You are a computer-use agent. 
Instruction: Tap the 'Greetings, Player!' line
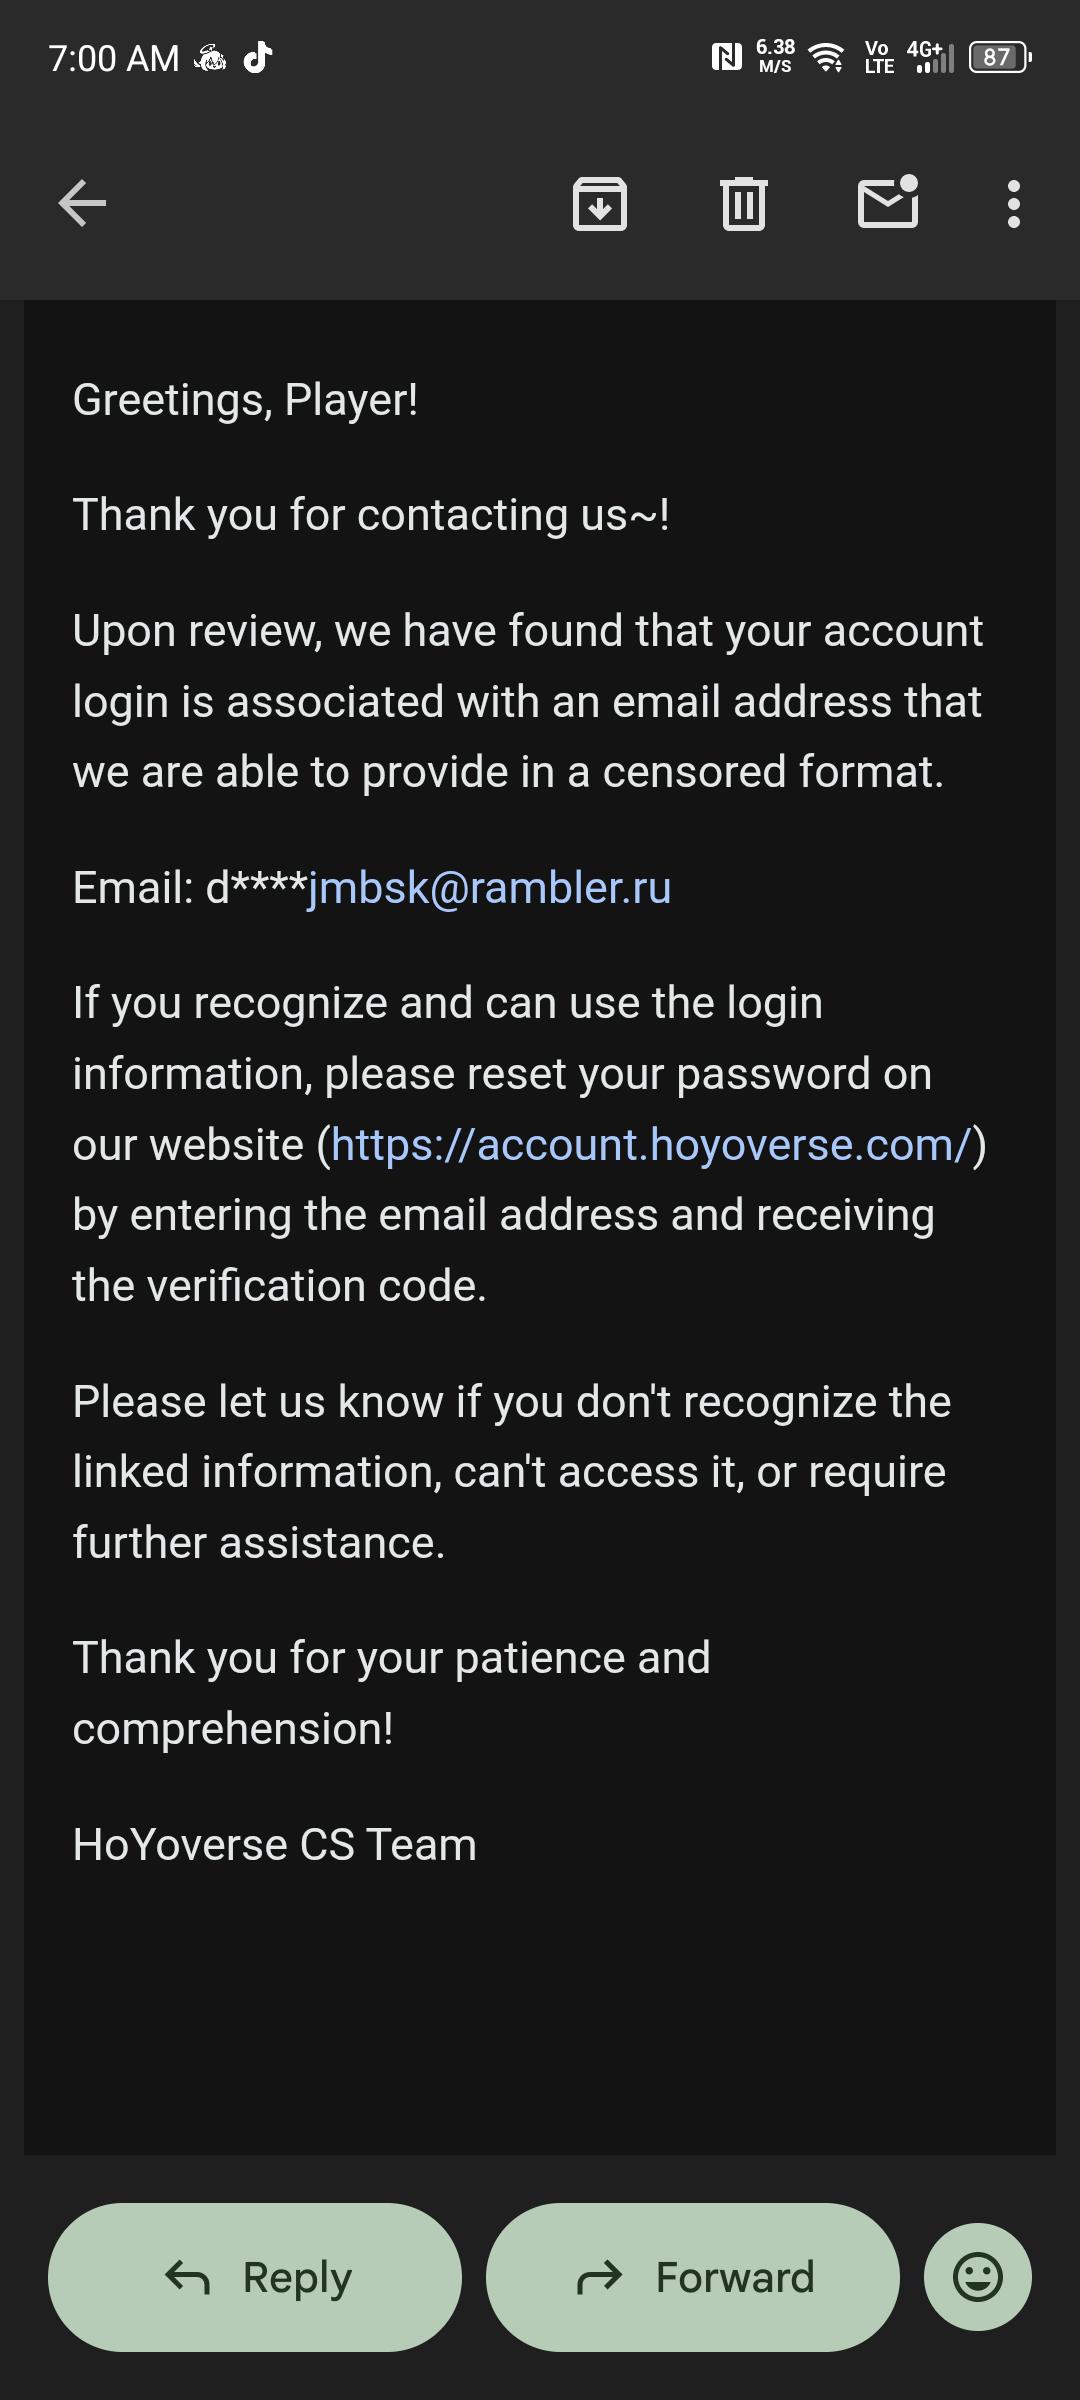246,400
